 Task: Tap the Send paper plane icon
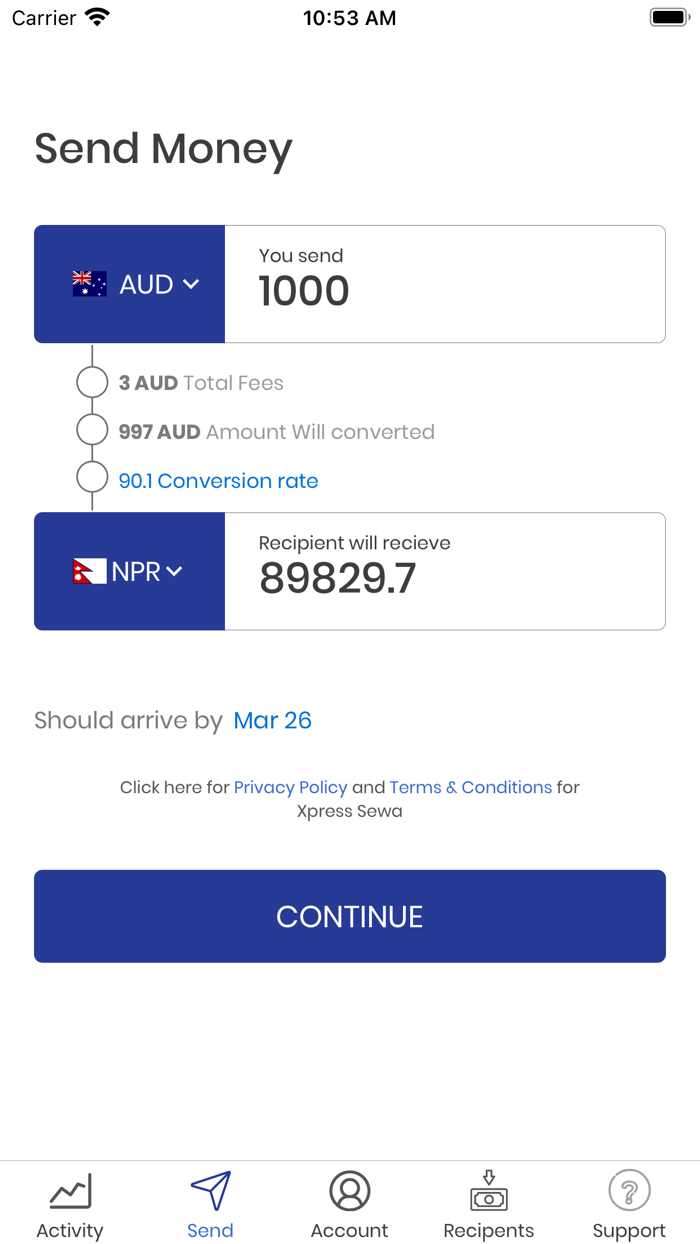click(x=210, y=1191)
